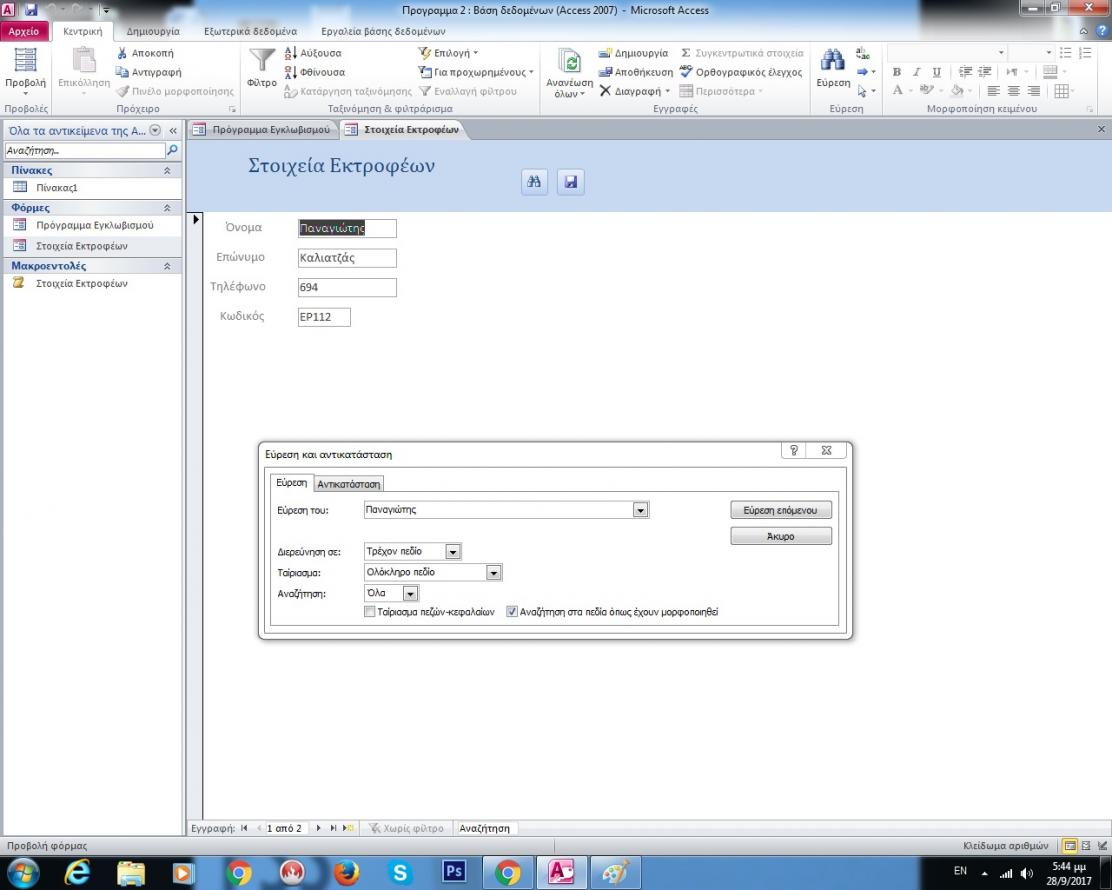Click the Replace (ab→ac) icon in ribbon
1112x890 pixels.
tap(862, 53)
